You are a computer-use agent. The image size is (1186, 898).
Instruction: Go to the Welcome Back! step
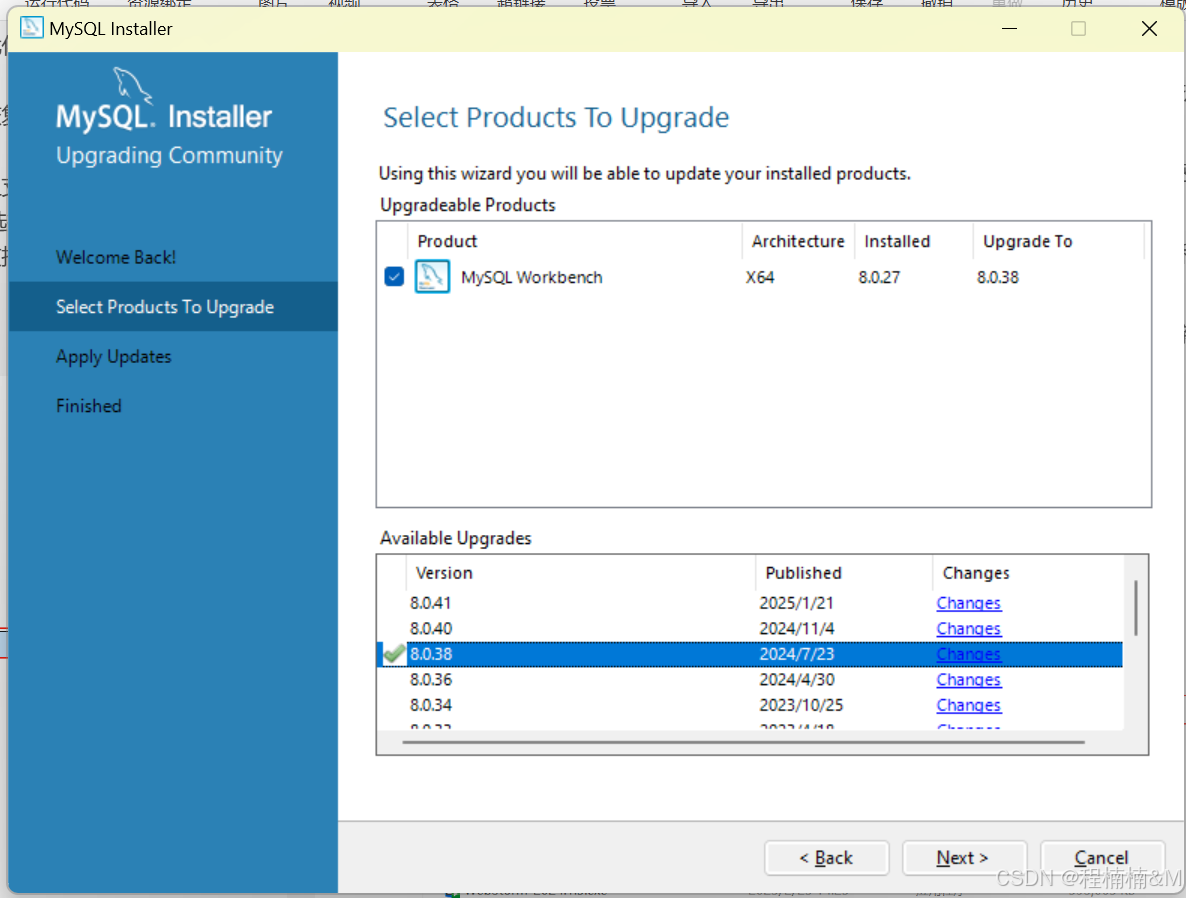point(116,257)
